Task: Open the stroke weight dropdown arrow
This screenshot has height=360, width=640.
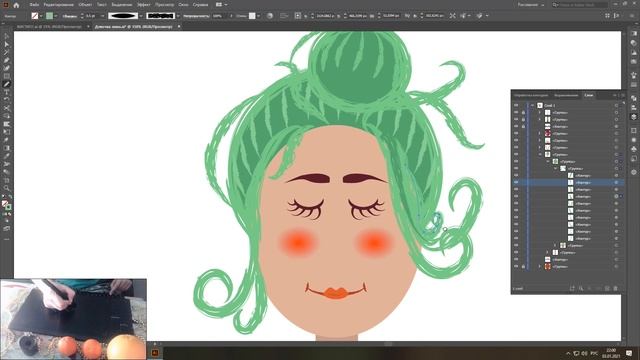Action: click(102, 16)
